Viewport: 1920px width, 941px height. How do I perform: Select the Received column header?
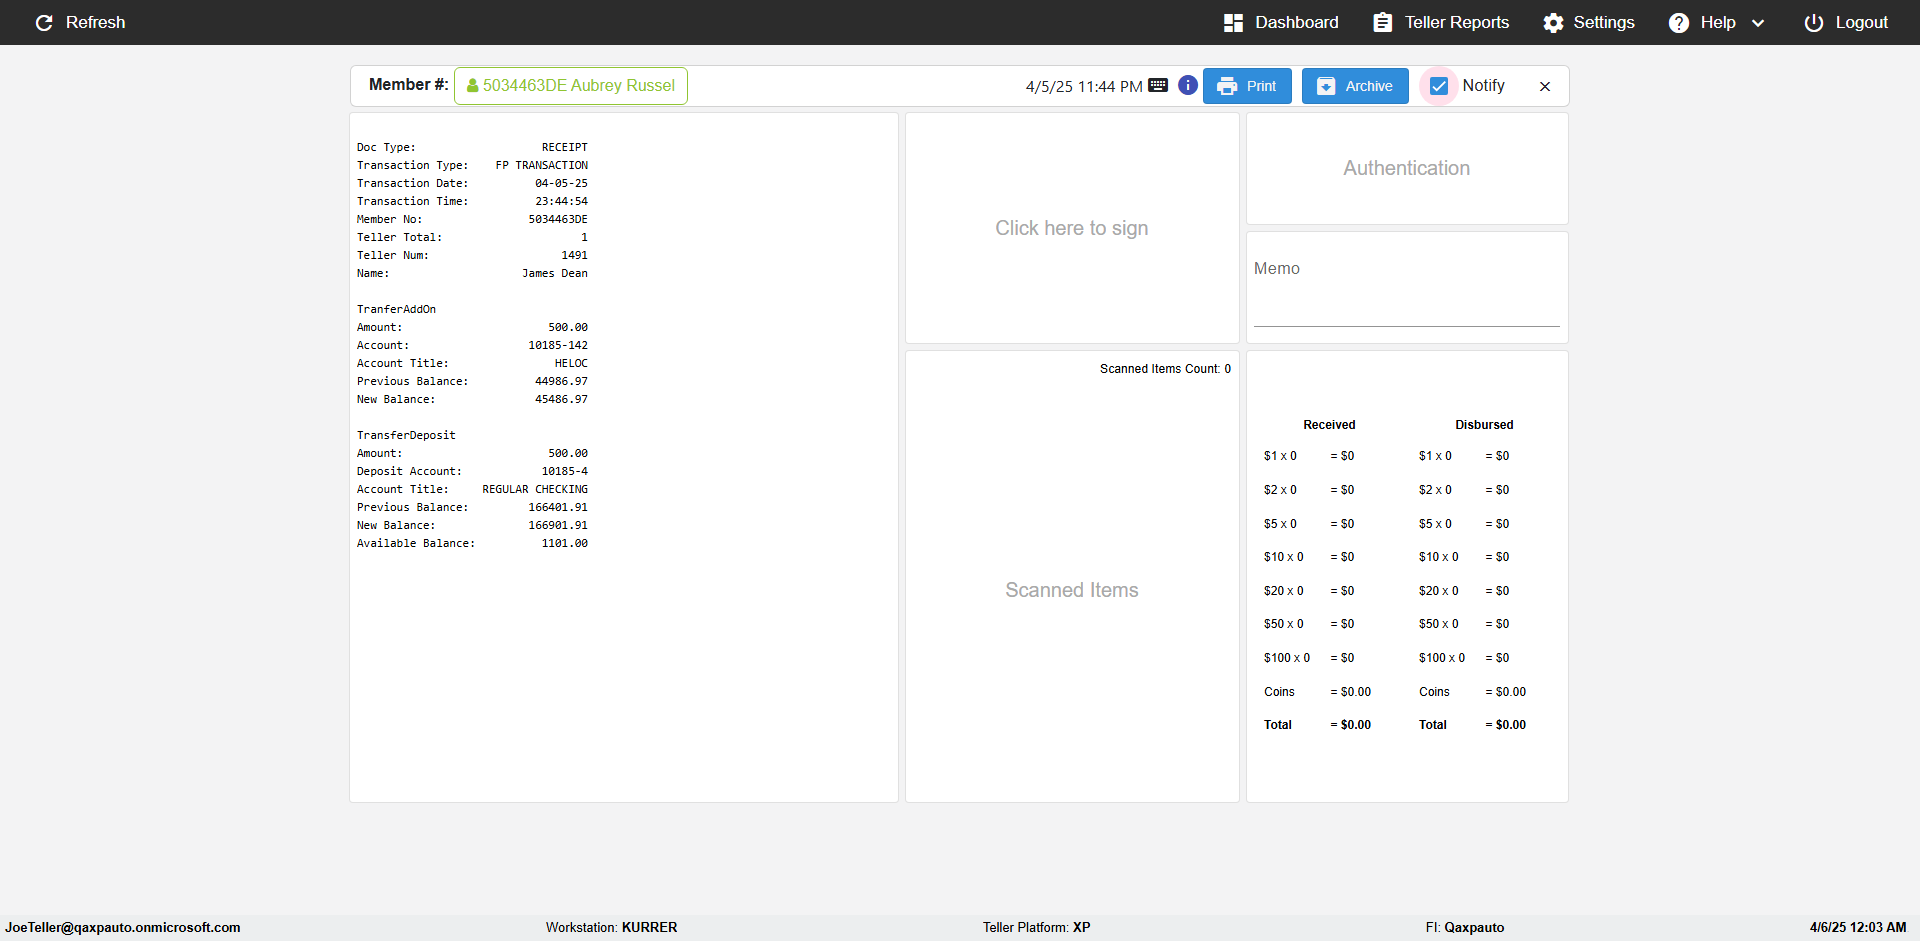(1329, 425)
